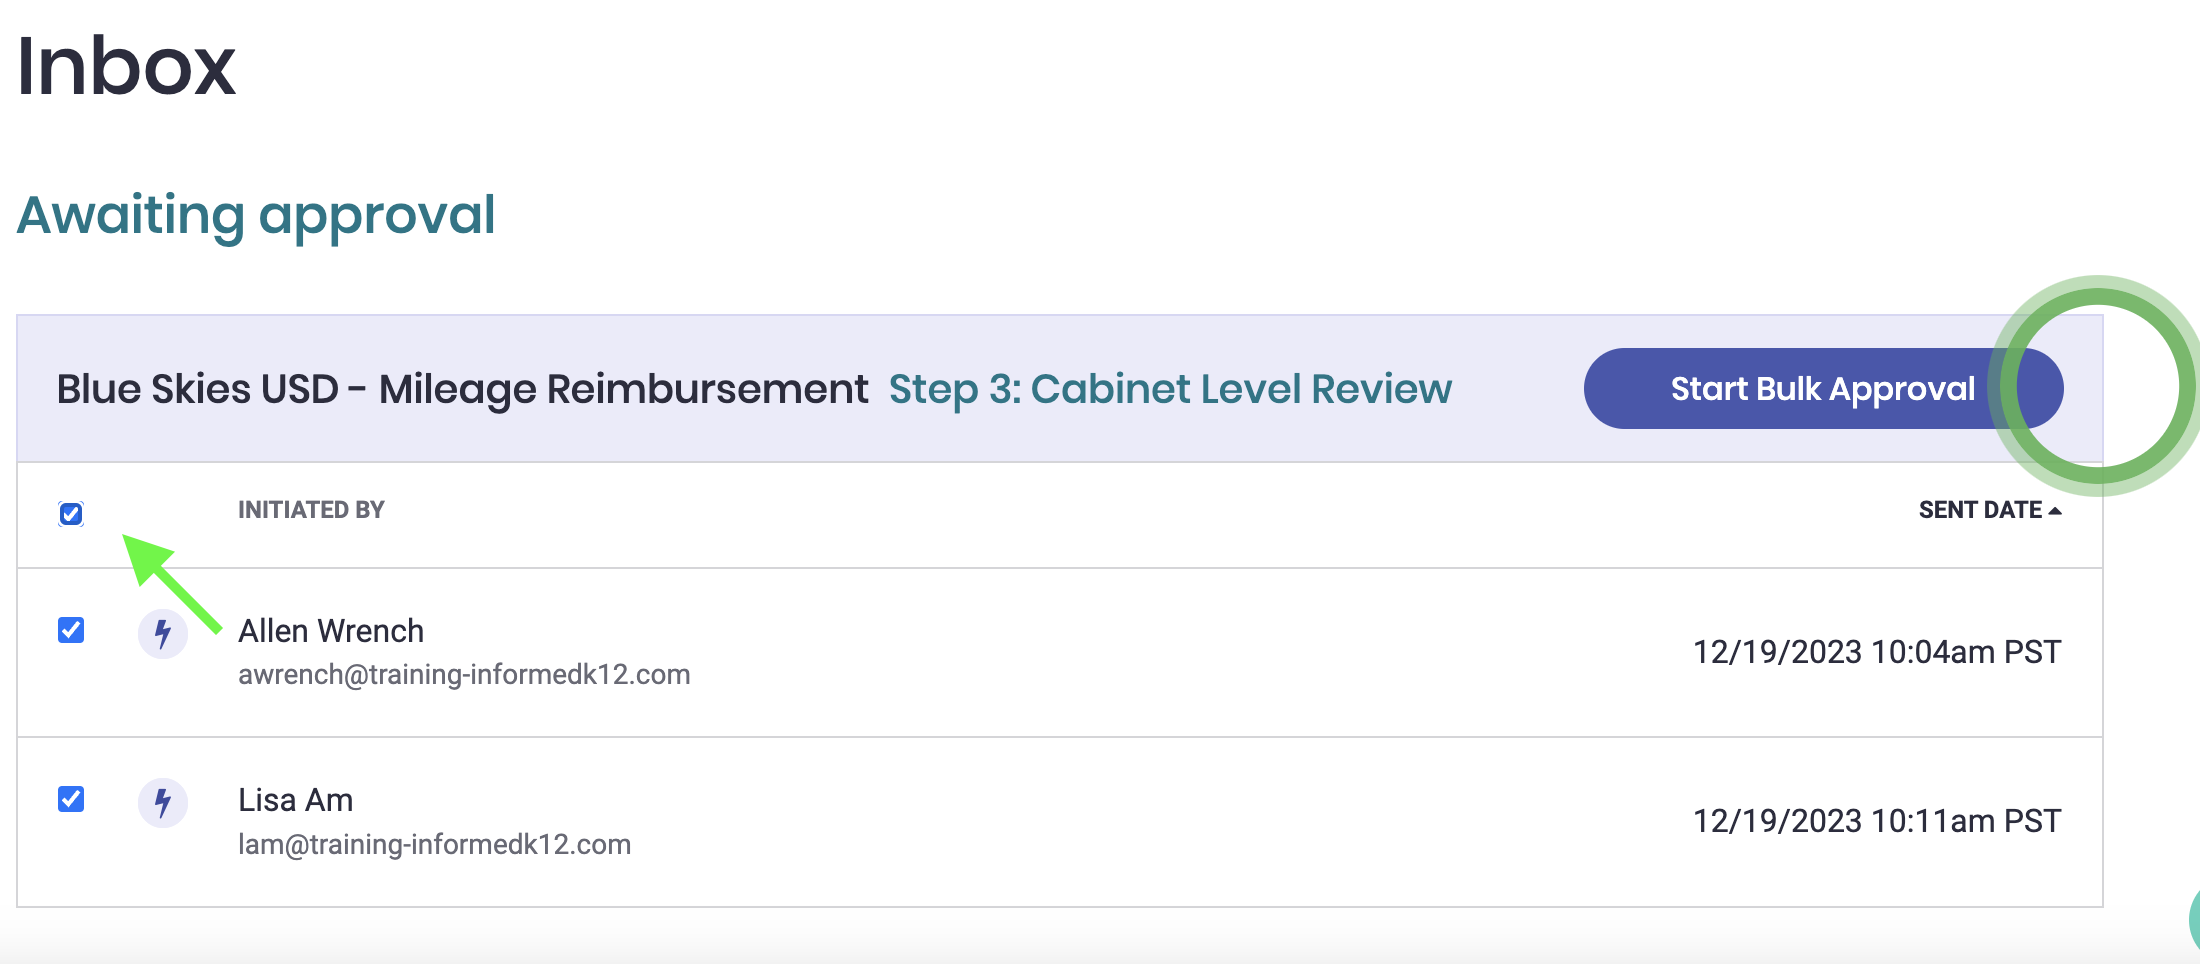Click the lightning bolt icon beside Lisa Am
The height and width of the screenshot is (964, 2200).
coord(163,803)
